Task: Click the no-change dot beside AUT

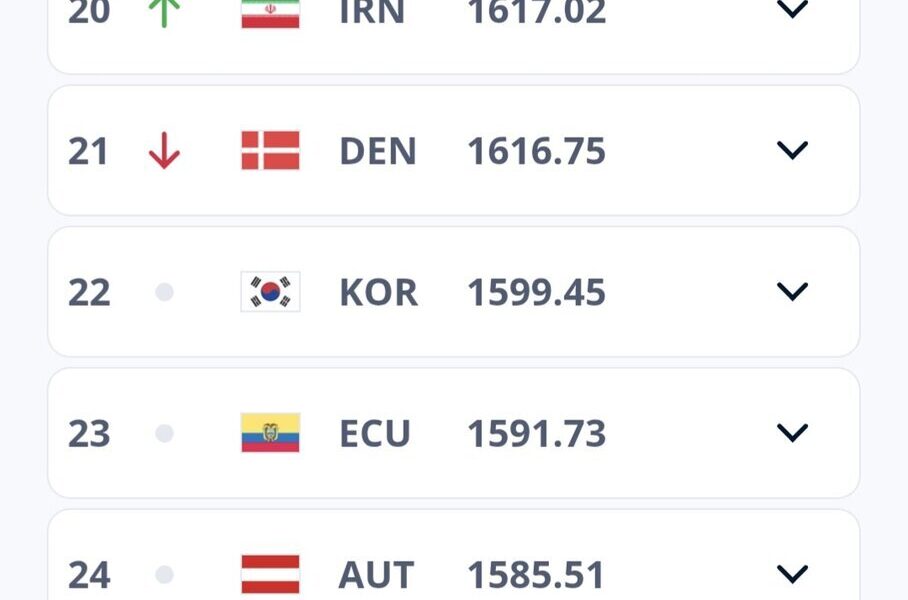Action: click(x=165, y=575)
